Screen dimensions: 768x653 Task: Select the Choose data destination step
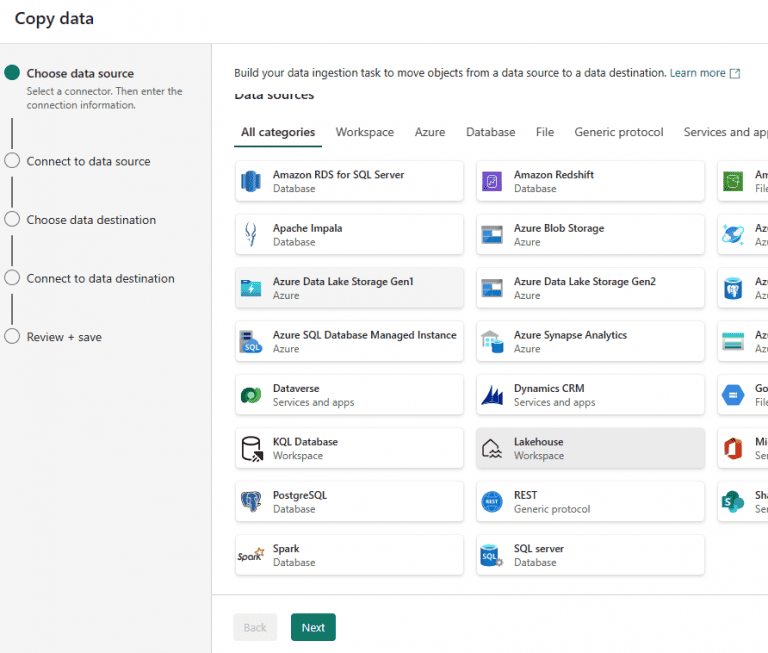(x=91, y=220)
